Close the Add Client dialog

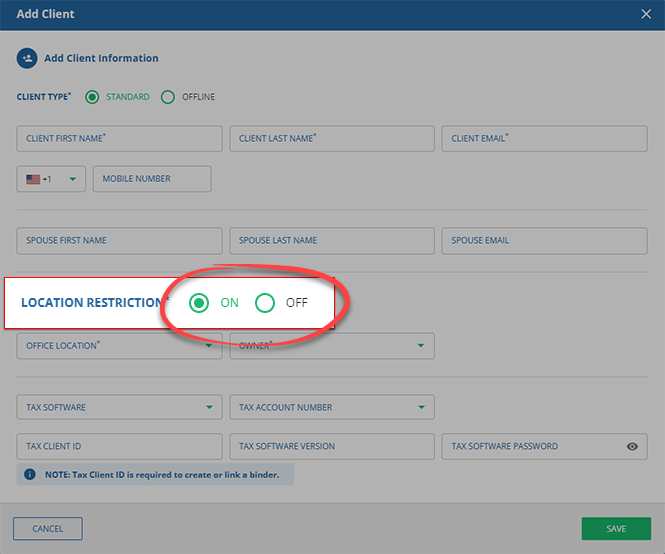coord(645,14)
